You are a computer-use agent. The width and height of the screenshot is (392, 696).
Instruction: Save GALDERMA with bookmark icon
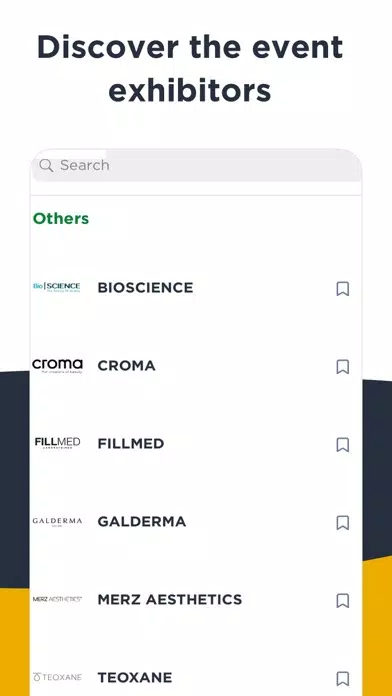[342, 522]
